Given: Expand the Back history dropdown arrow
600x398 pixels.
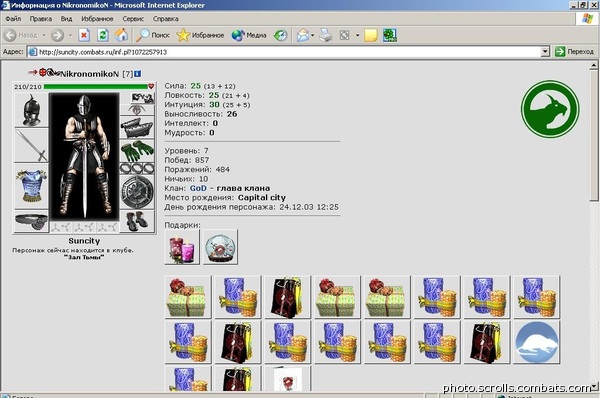Looking at the screenshot, I should click(44, 35).
